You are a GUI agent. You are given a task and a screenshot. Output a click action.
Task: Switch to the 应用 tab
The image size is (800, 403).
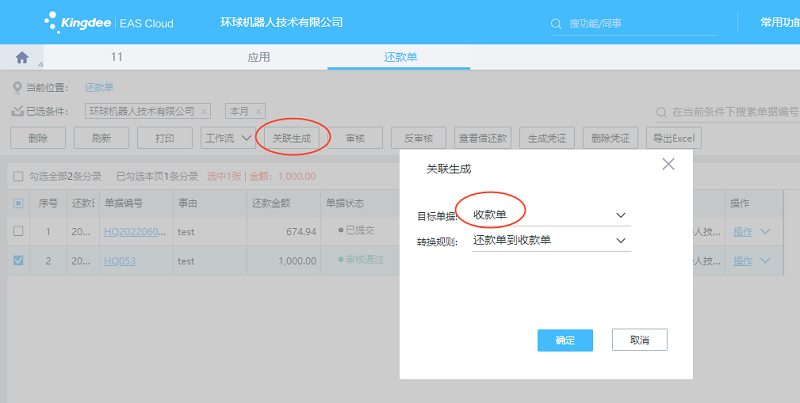259,58
